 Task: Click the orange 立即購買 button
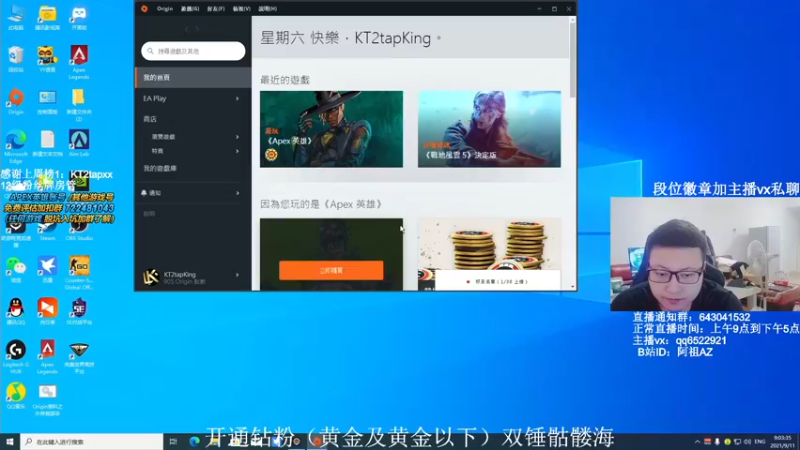coord(331,270)
